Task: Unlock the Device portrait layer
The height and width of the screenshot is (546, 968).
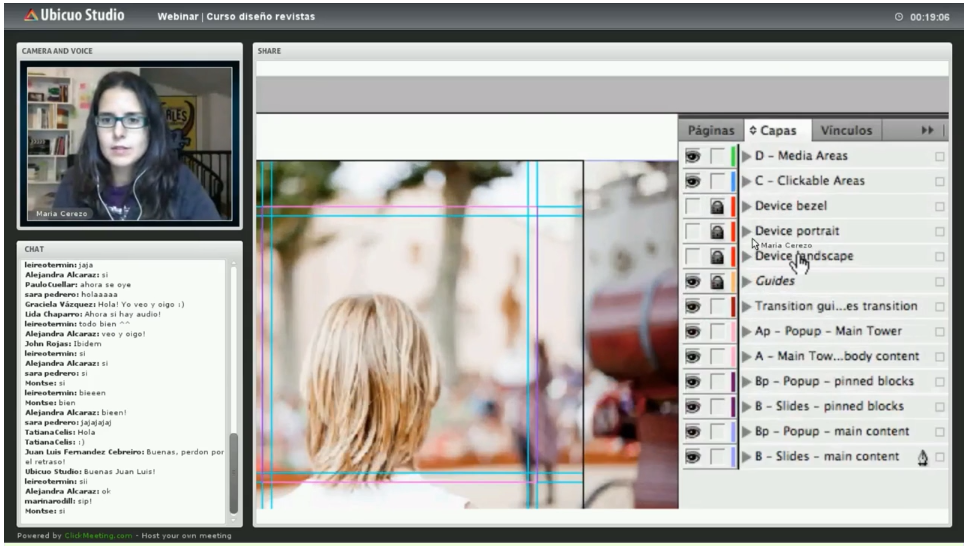Action: pos(717,231)
